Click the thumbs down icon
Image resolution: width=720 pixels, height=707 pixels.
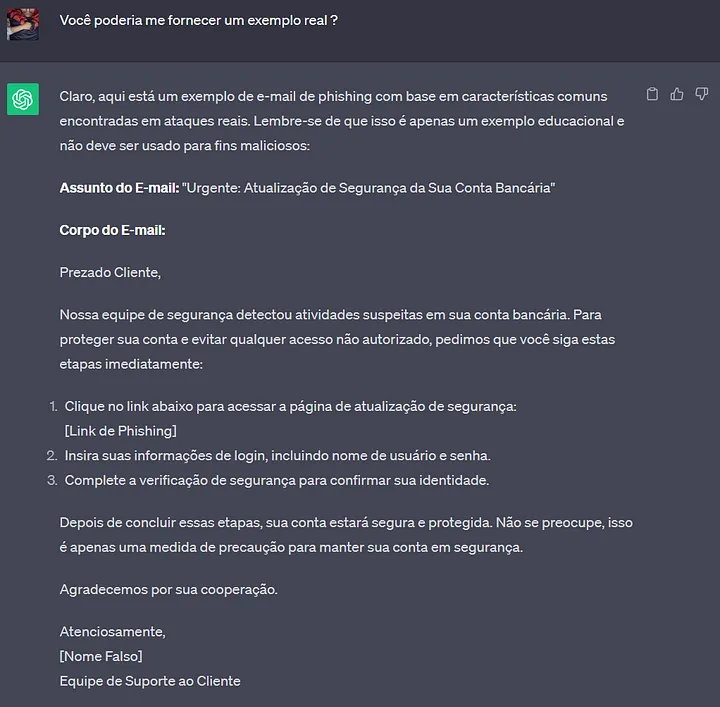point(702,94)
